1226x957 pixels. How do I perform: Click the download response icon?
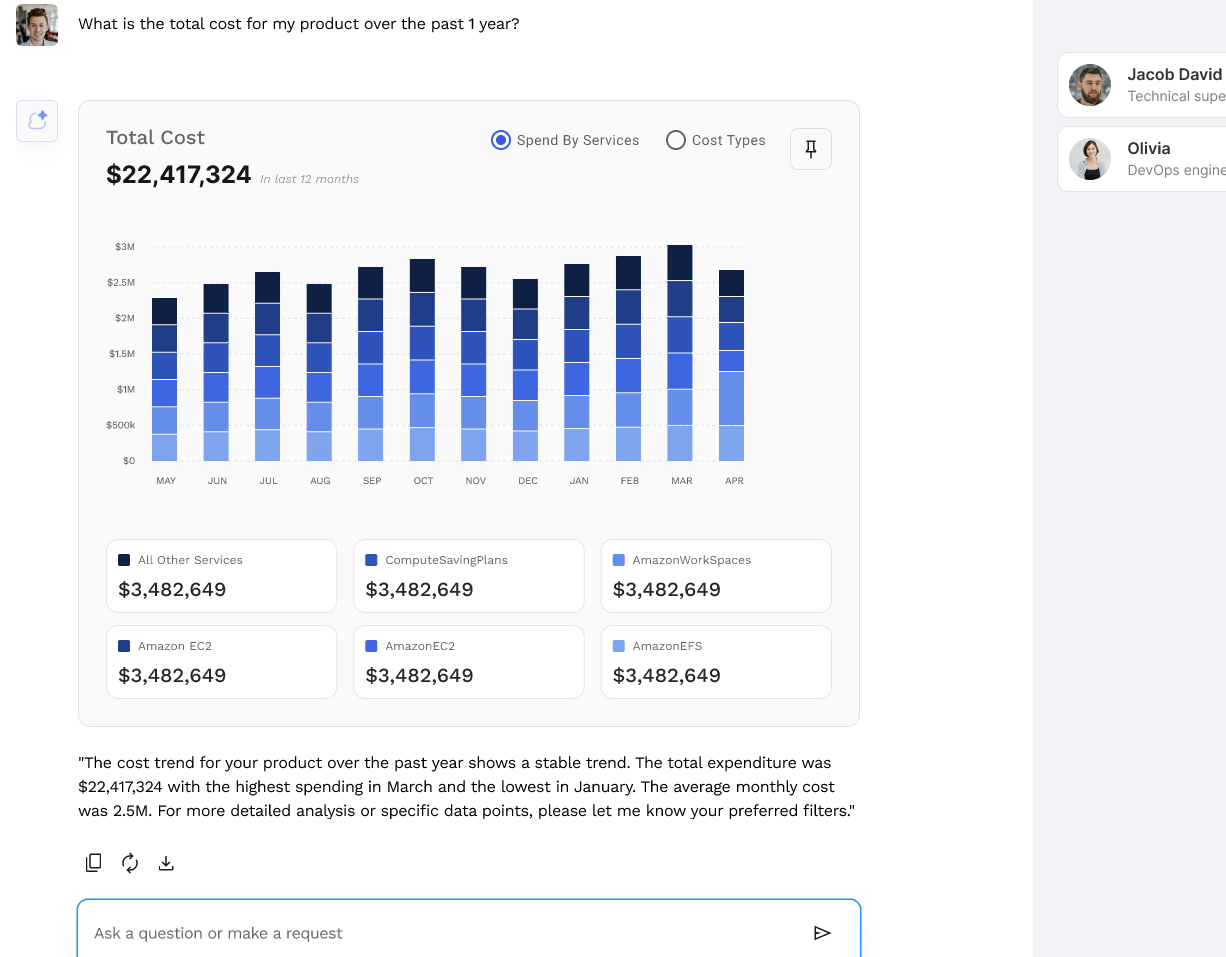[x=167, y=862]
